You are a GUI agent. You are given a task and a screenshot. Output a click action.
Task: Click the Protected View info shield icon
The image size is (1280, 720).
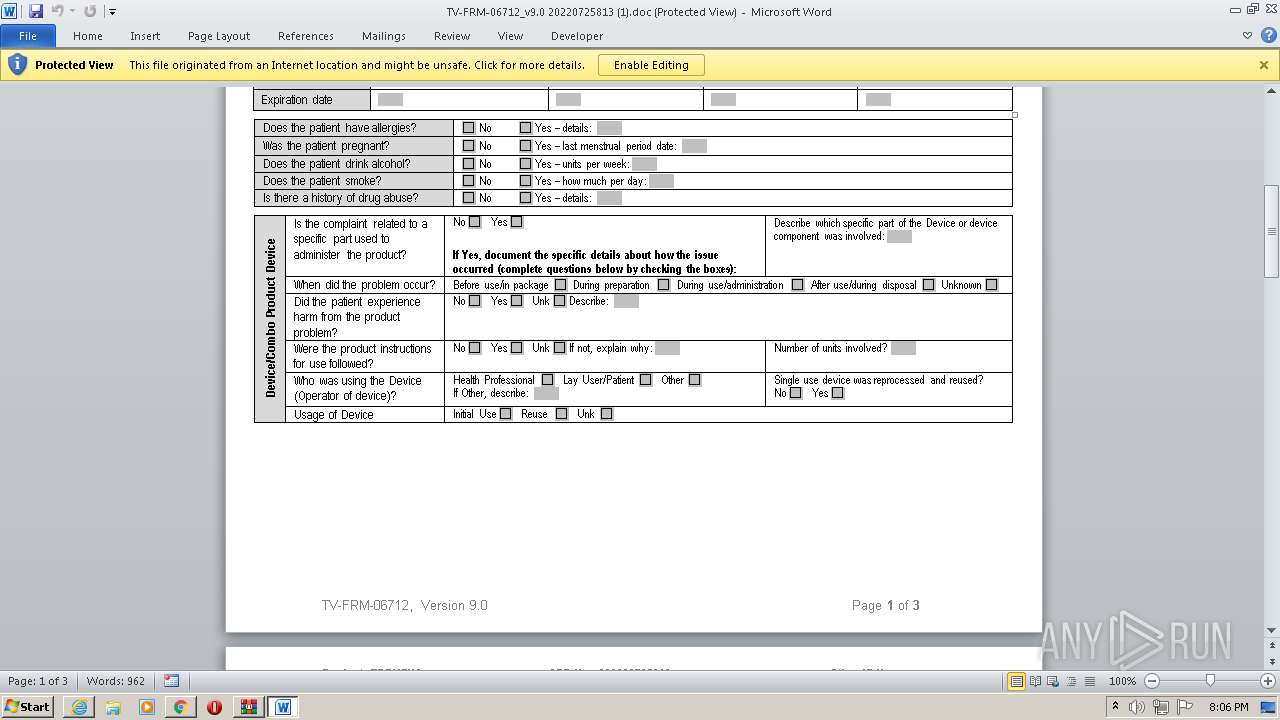(x=17, y=65)
